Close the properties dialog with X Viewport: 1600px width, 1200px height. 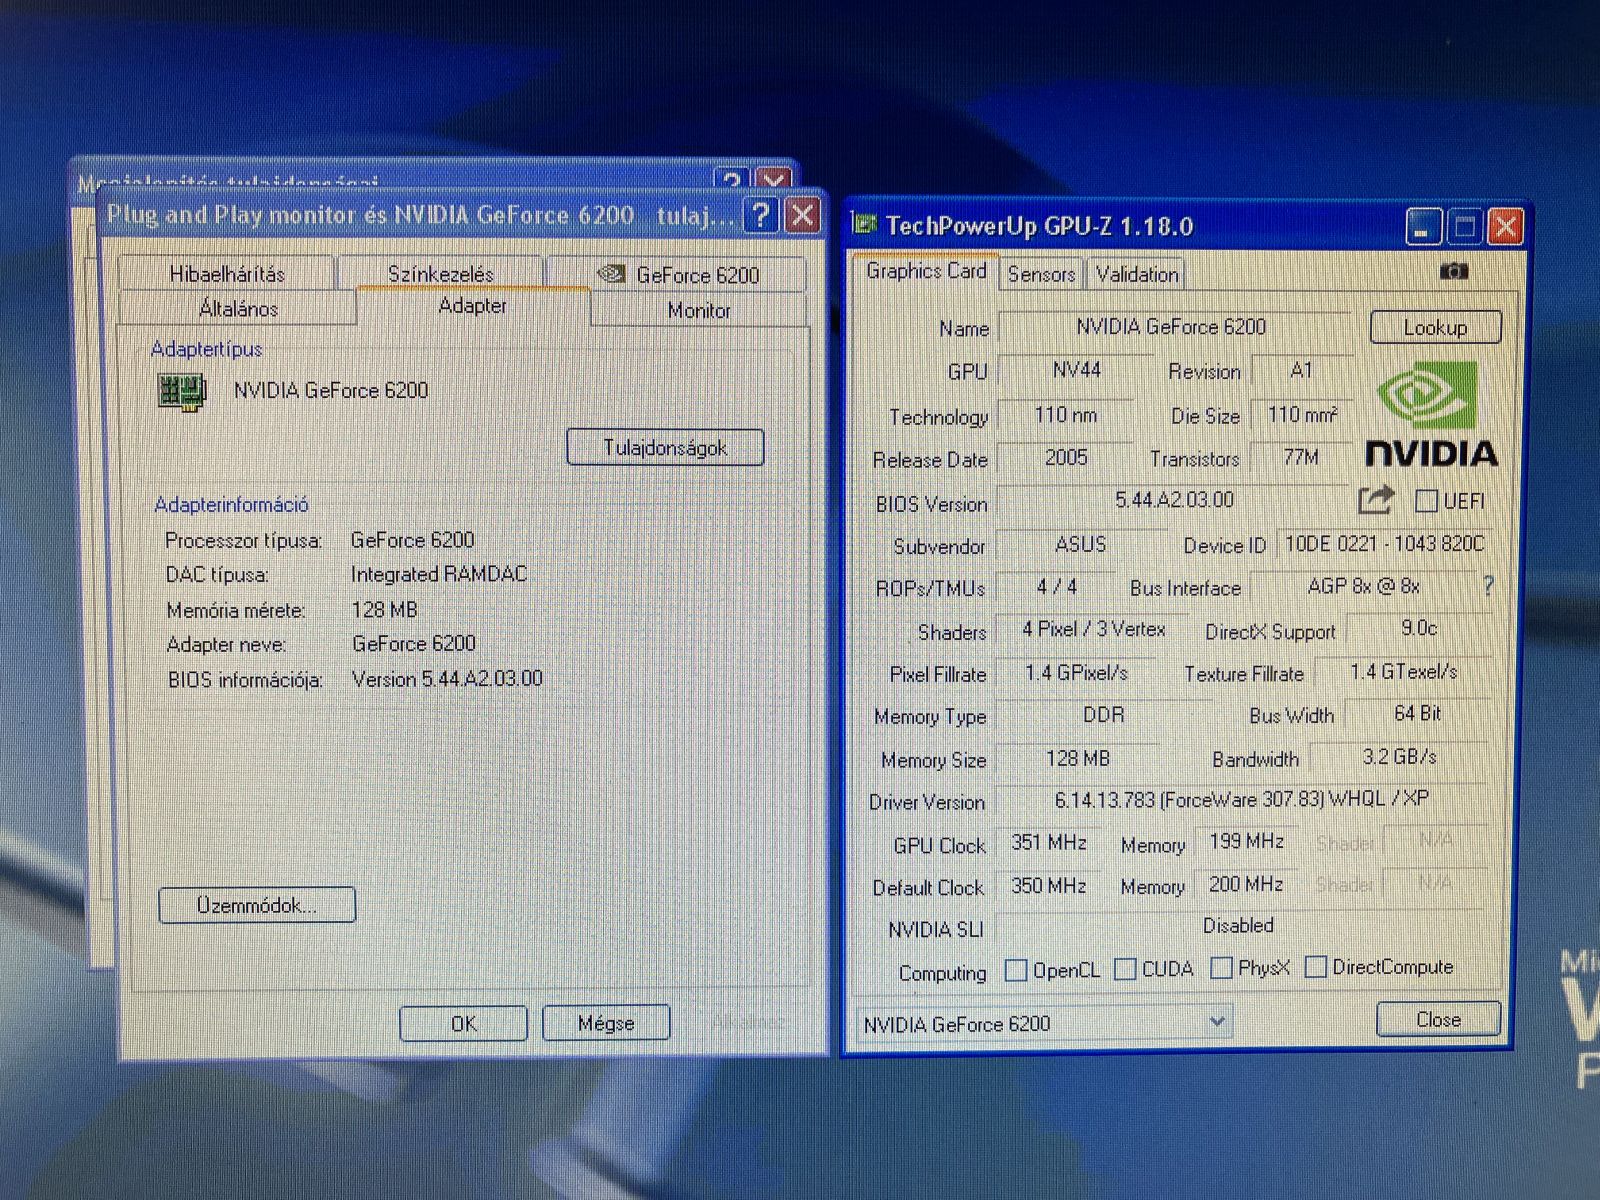tap(803, 214)
